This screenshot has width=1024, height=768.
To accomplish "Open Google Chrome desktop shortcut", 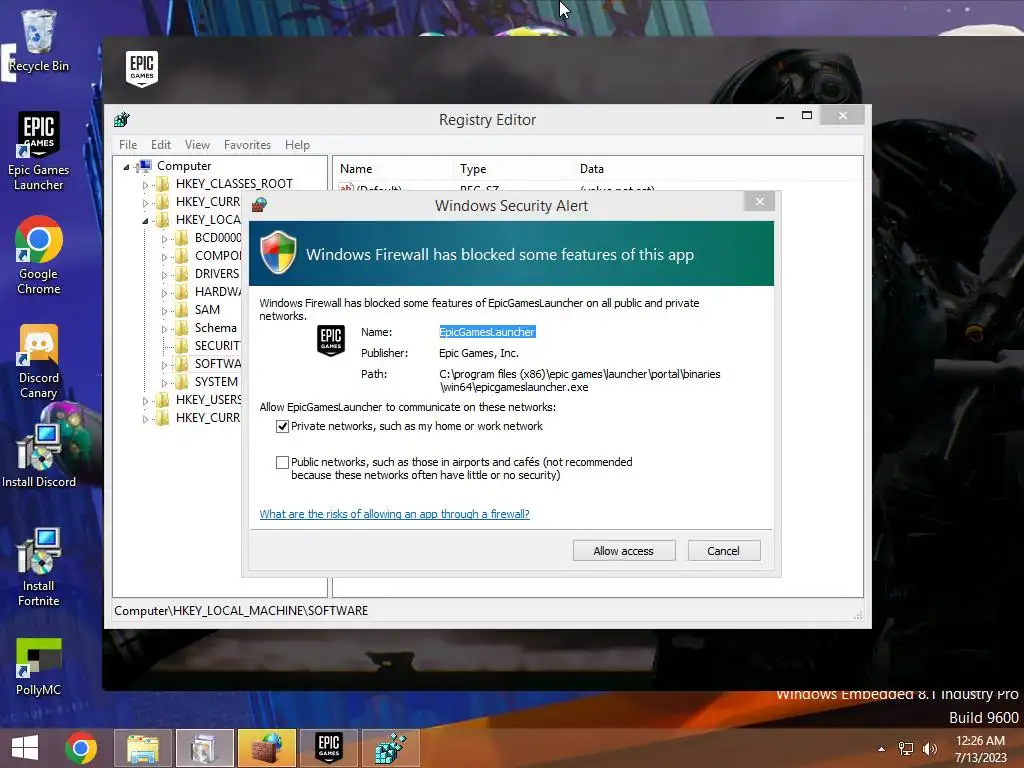I will point(39,255).
